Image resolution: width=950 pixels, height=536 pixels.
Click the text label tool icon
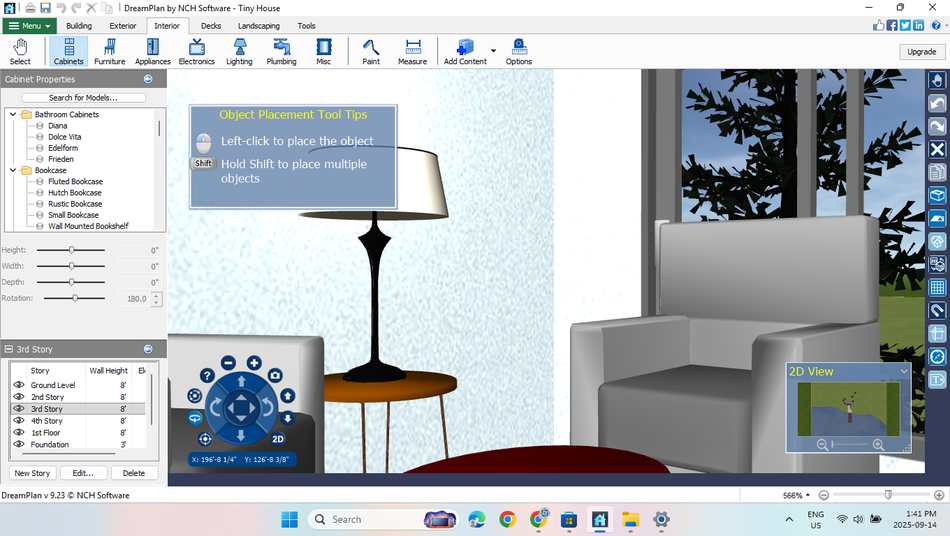point(937,380)
